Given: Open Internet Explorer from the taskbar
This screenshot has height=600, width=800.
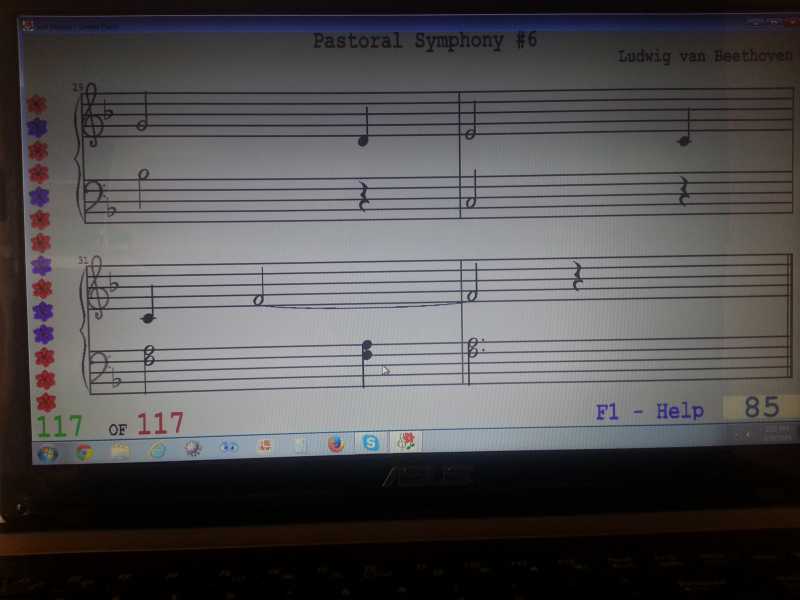Looking at the screenshot, I should [157, 450].
